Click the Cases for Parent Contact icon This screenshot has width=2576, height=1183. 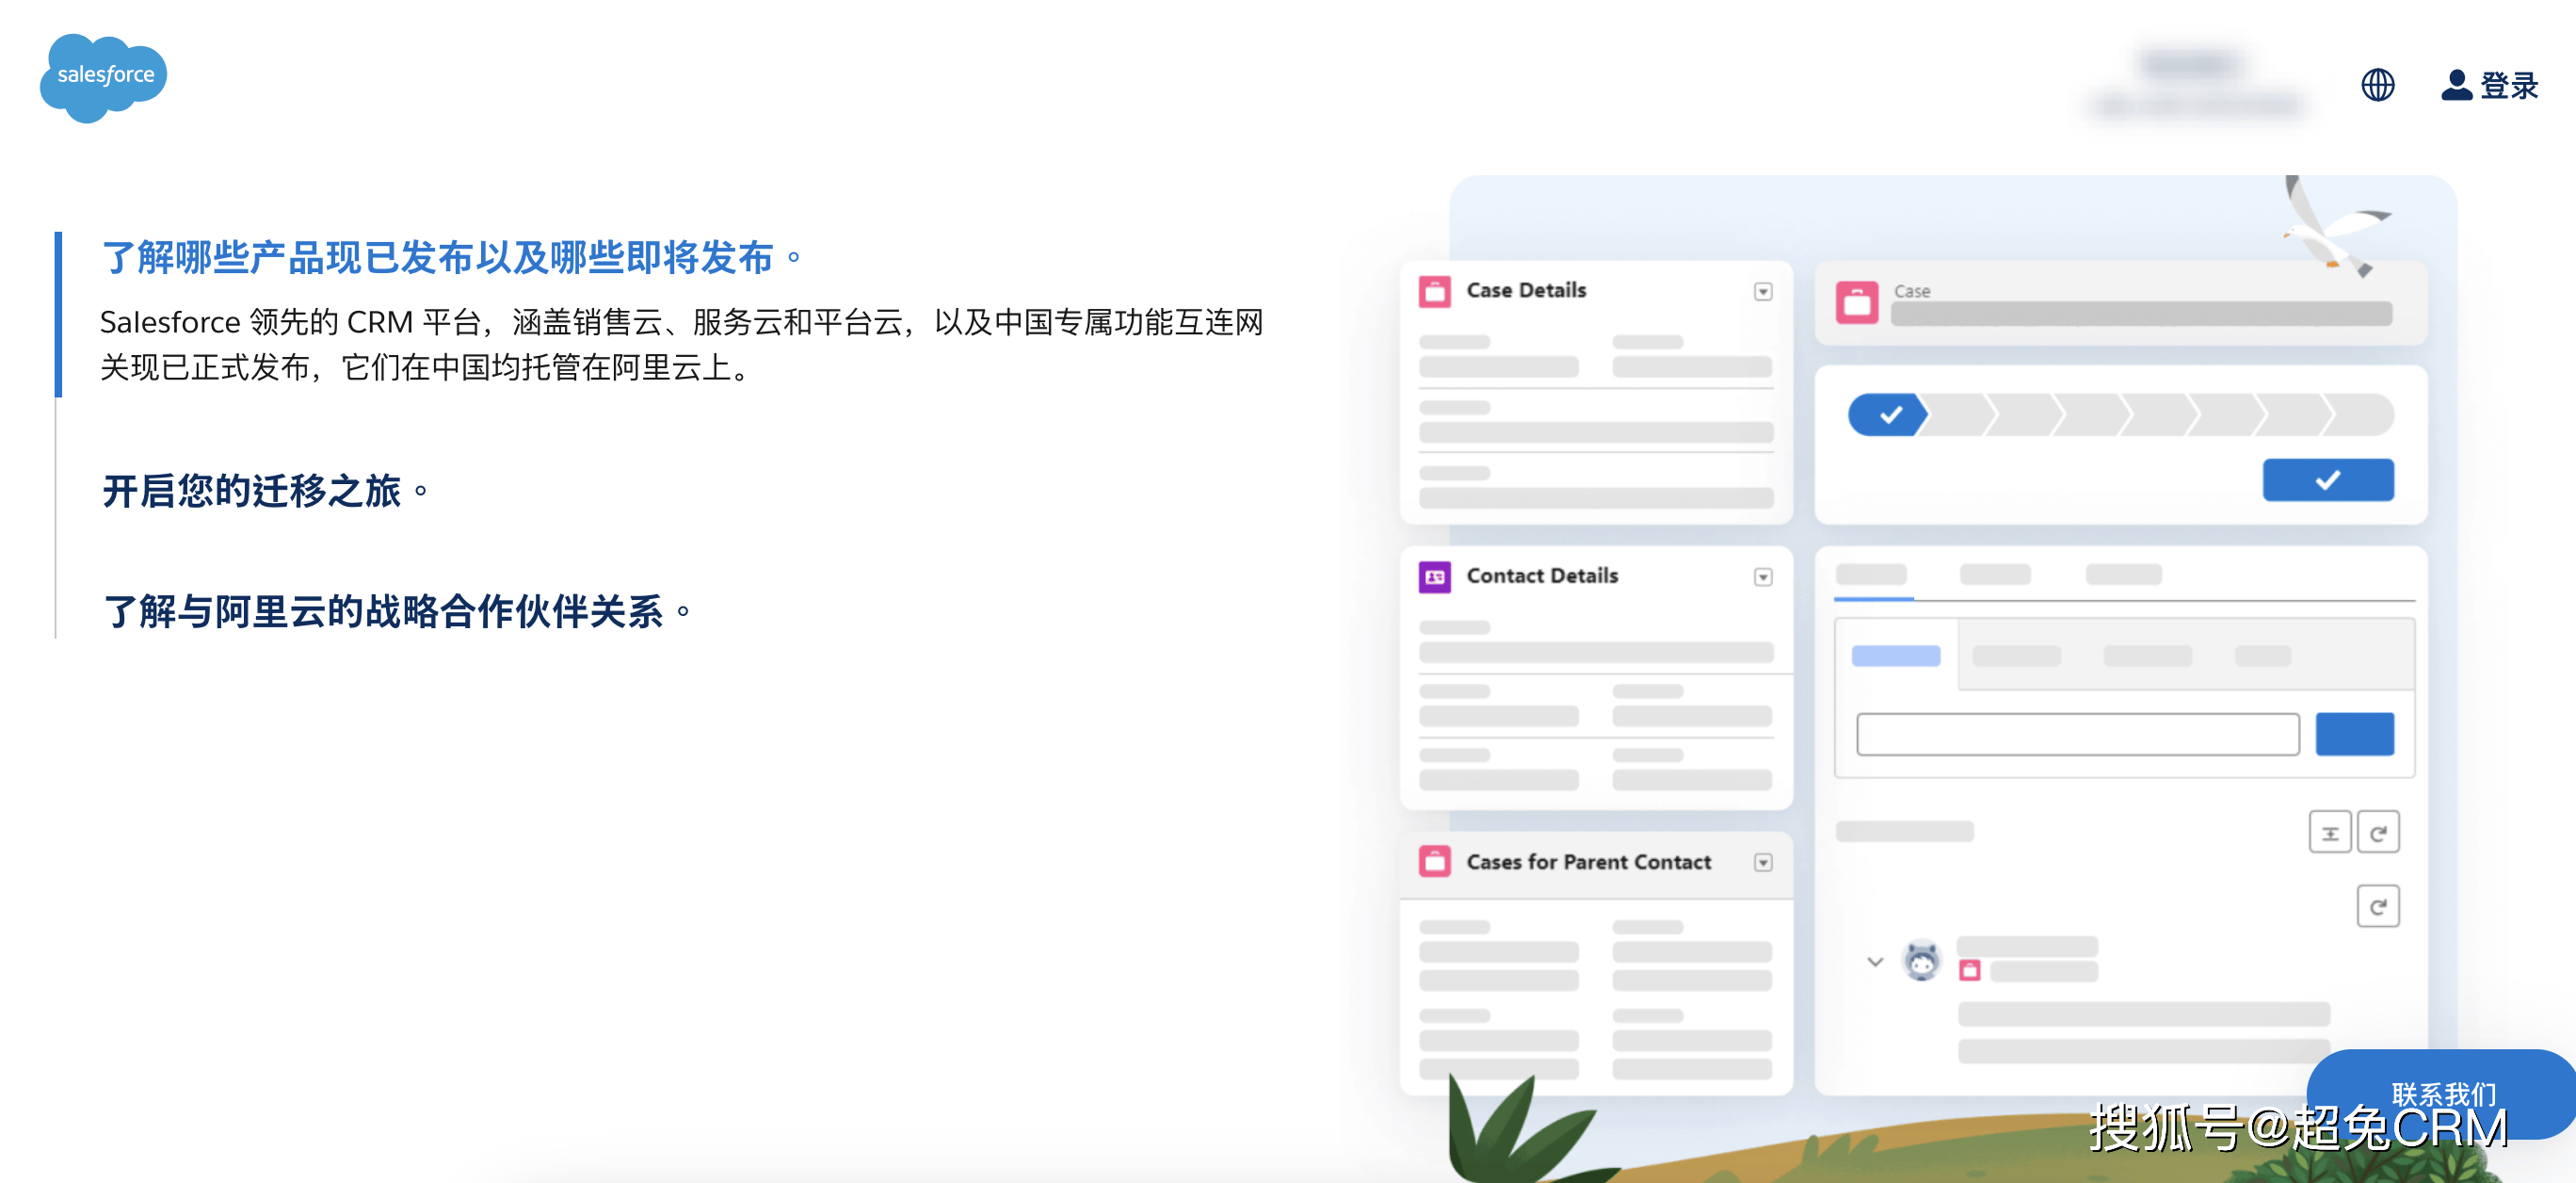tap(1434, 862)
